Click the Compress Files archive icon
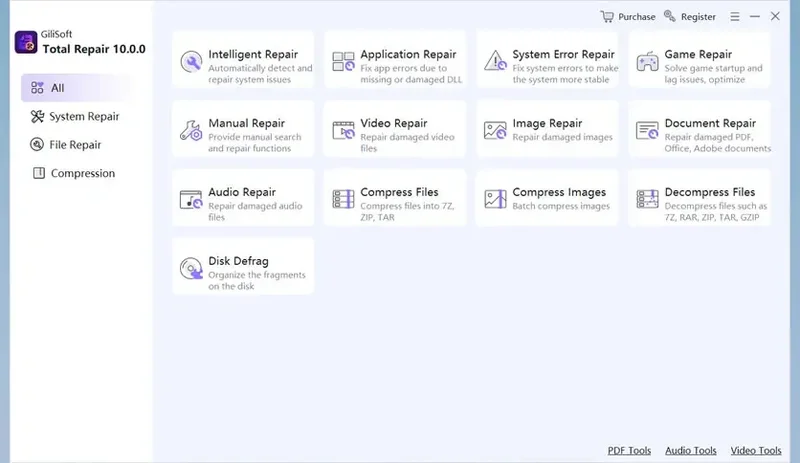Viewport: 800px width, 463px height. 343,199
